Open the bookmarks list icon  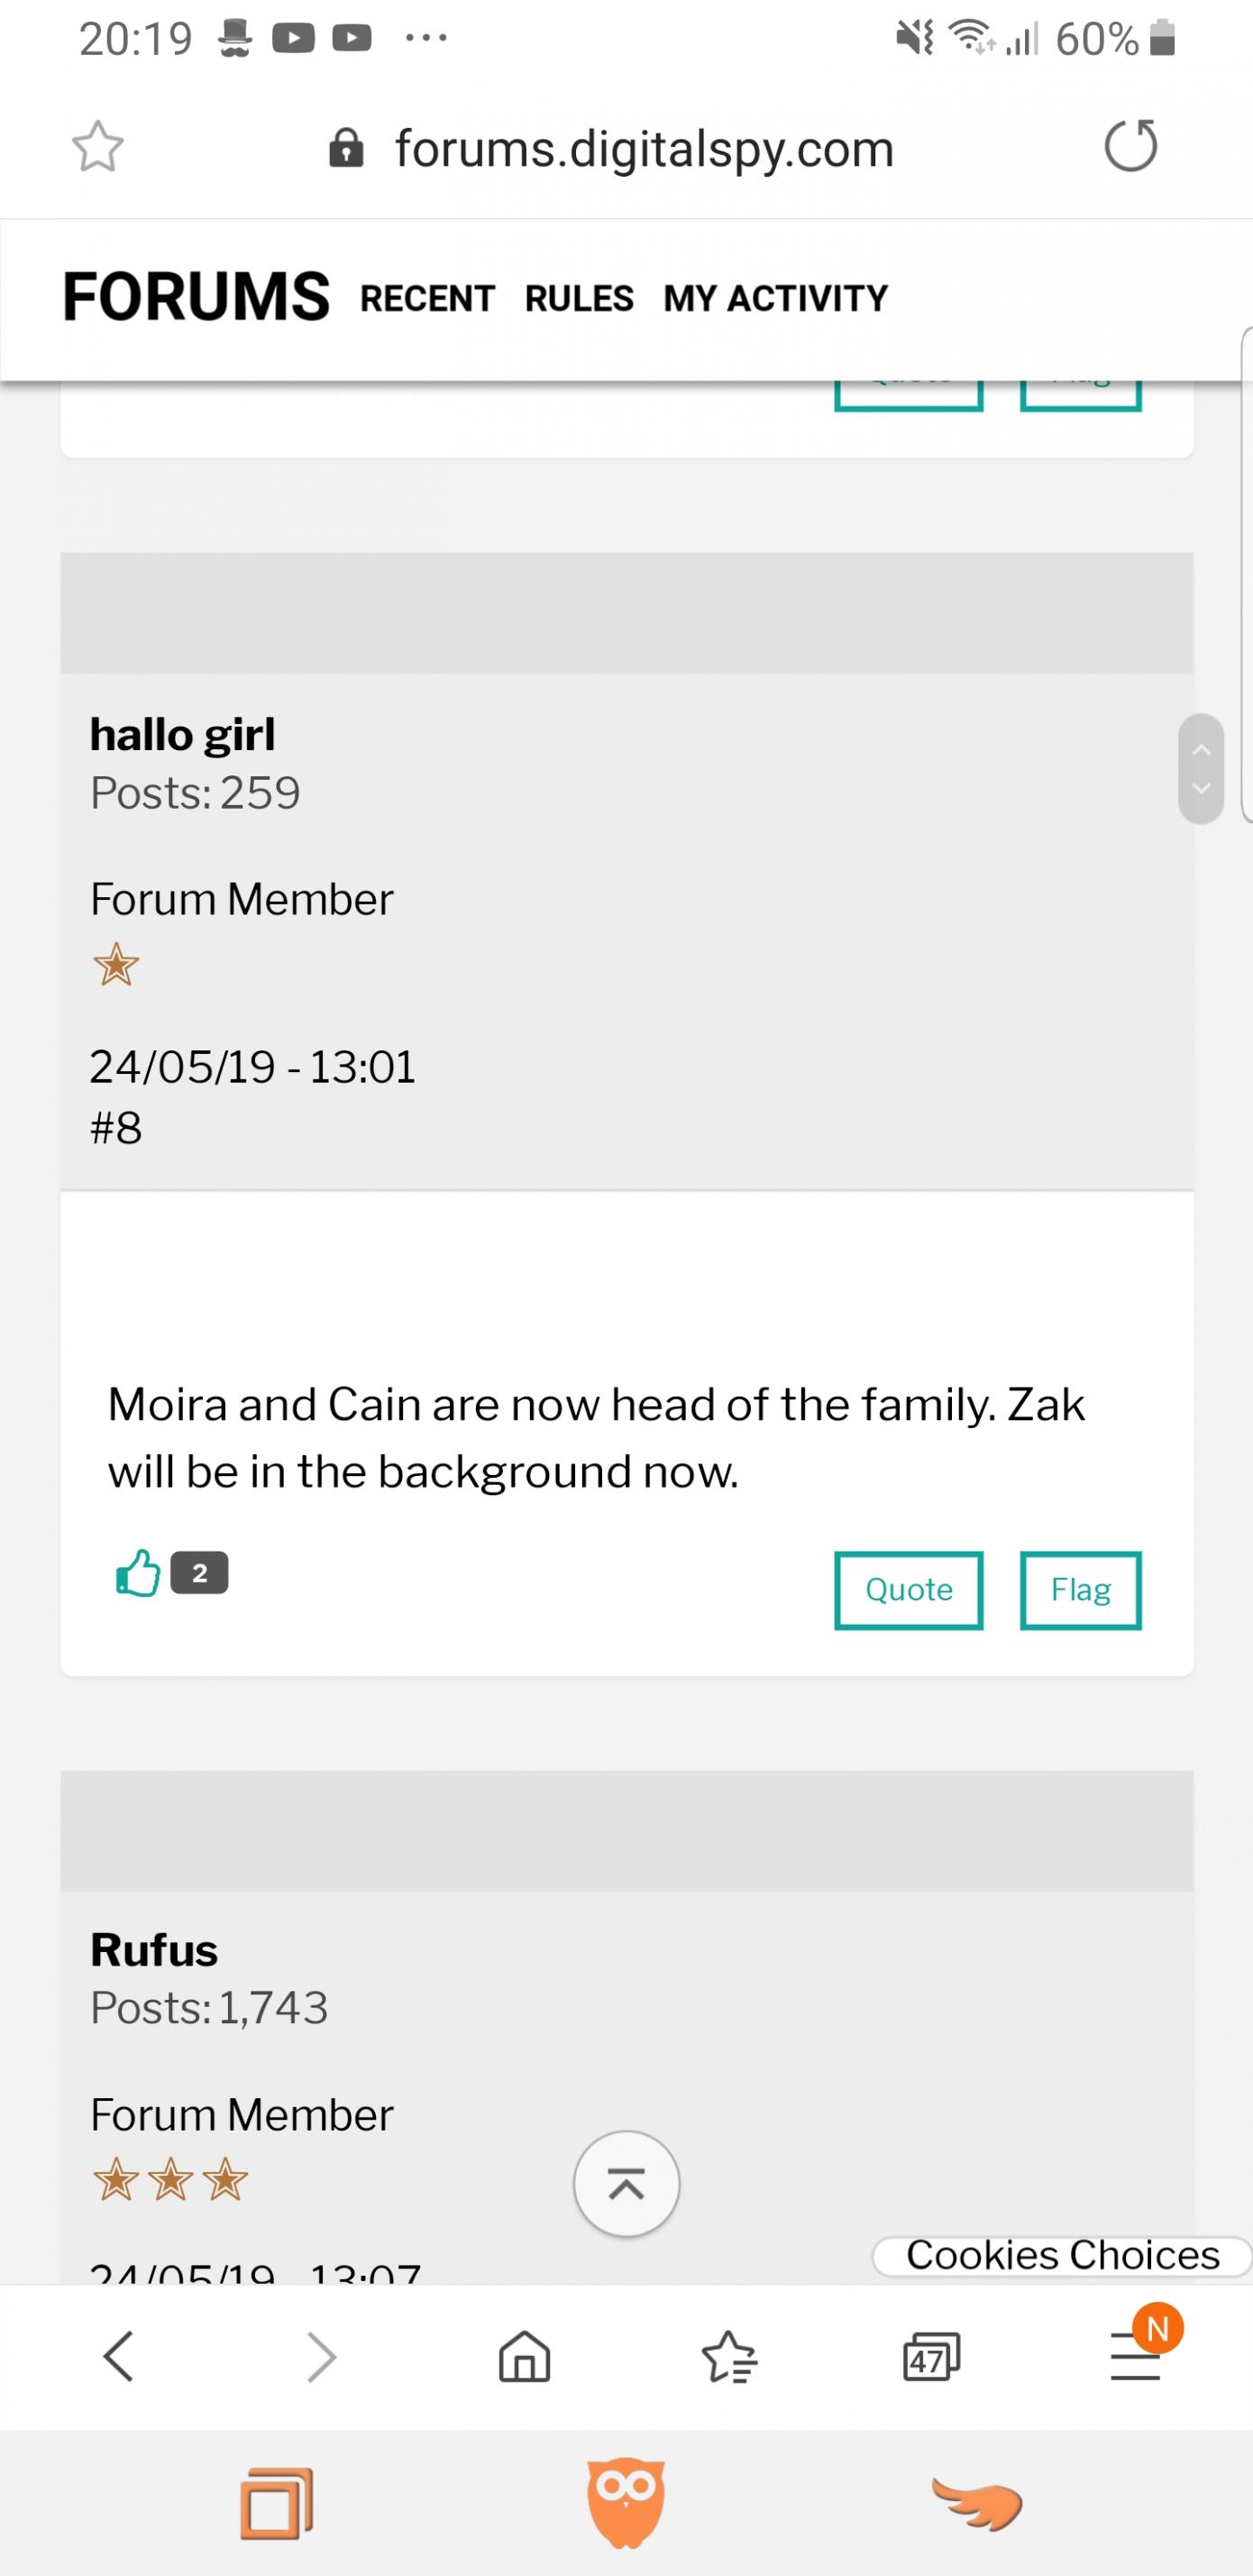click(730, 2357)
